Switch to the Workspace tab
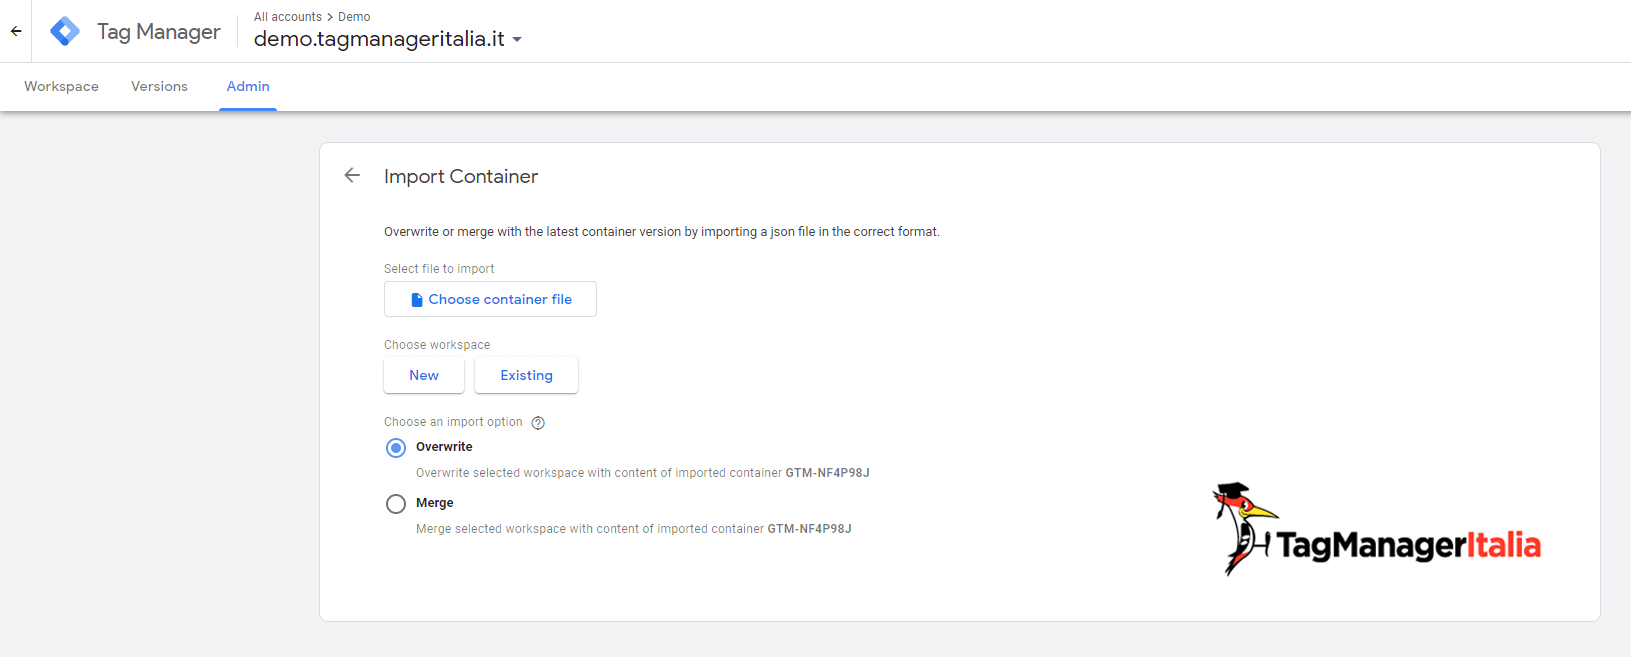The width and height of the screenshot is (1631, 657). (62, 87)
